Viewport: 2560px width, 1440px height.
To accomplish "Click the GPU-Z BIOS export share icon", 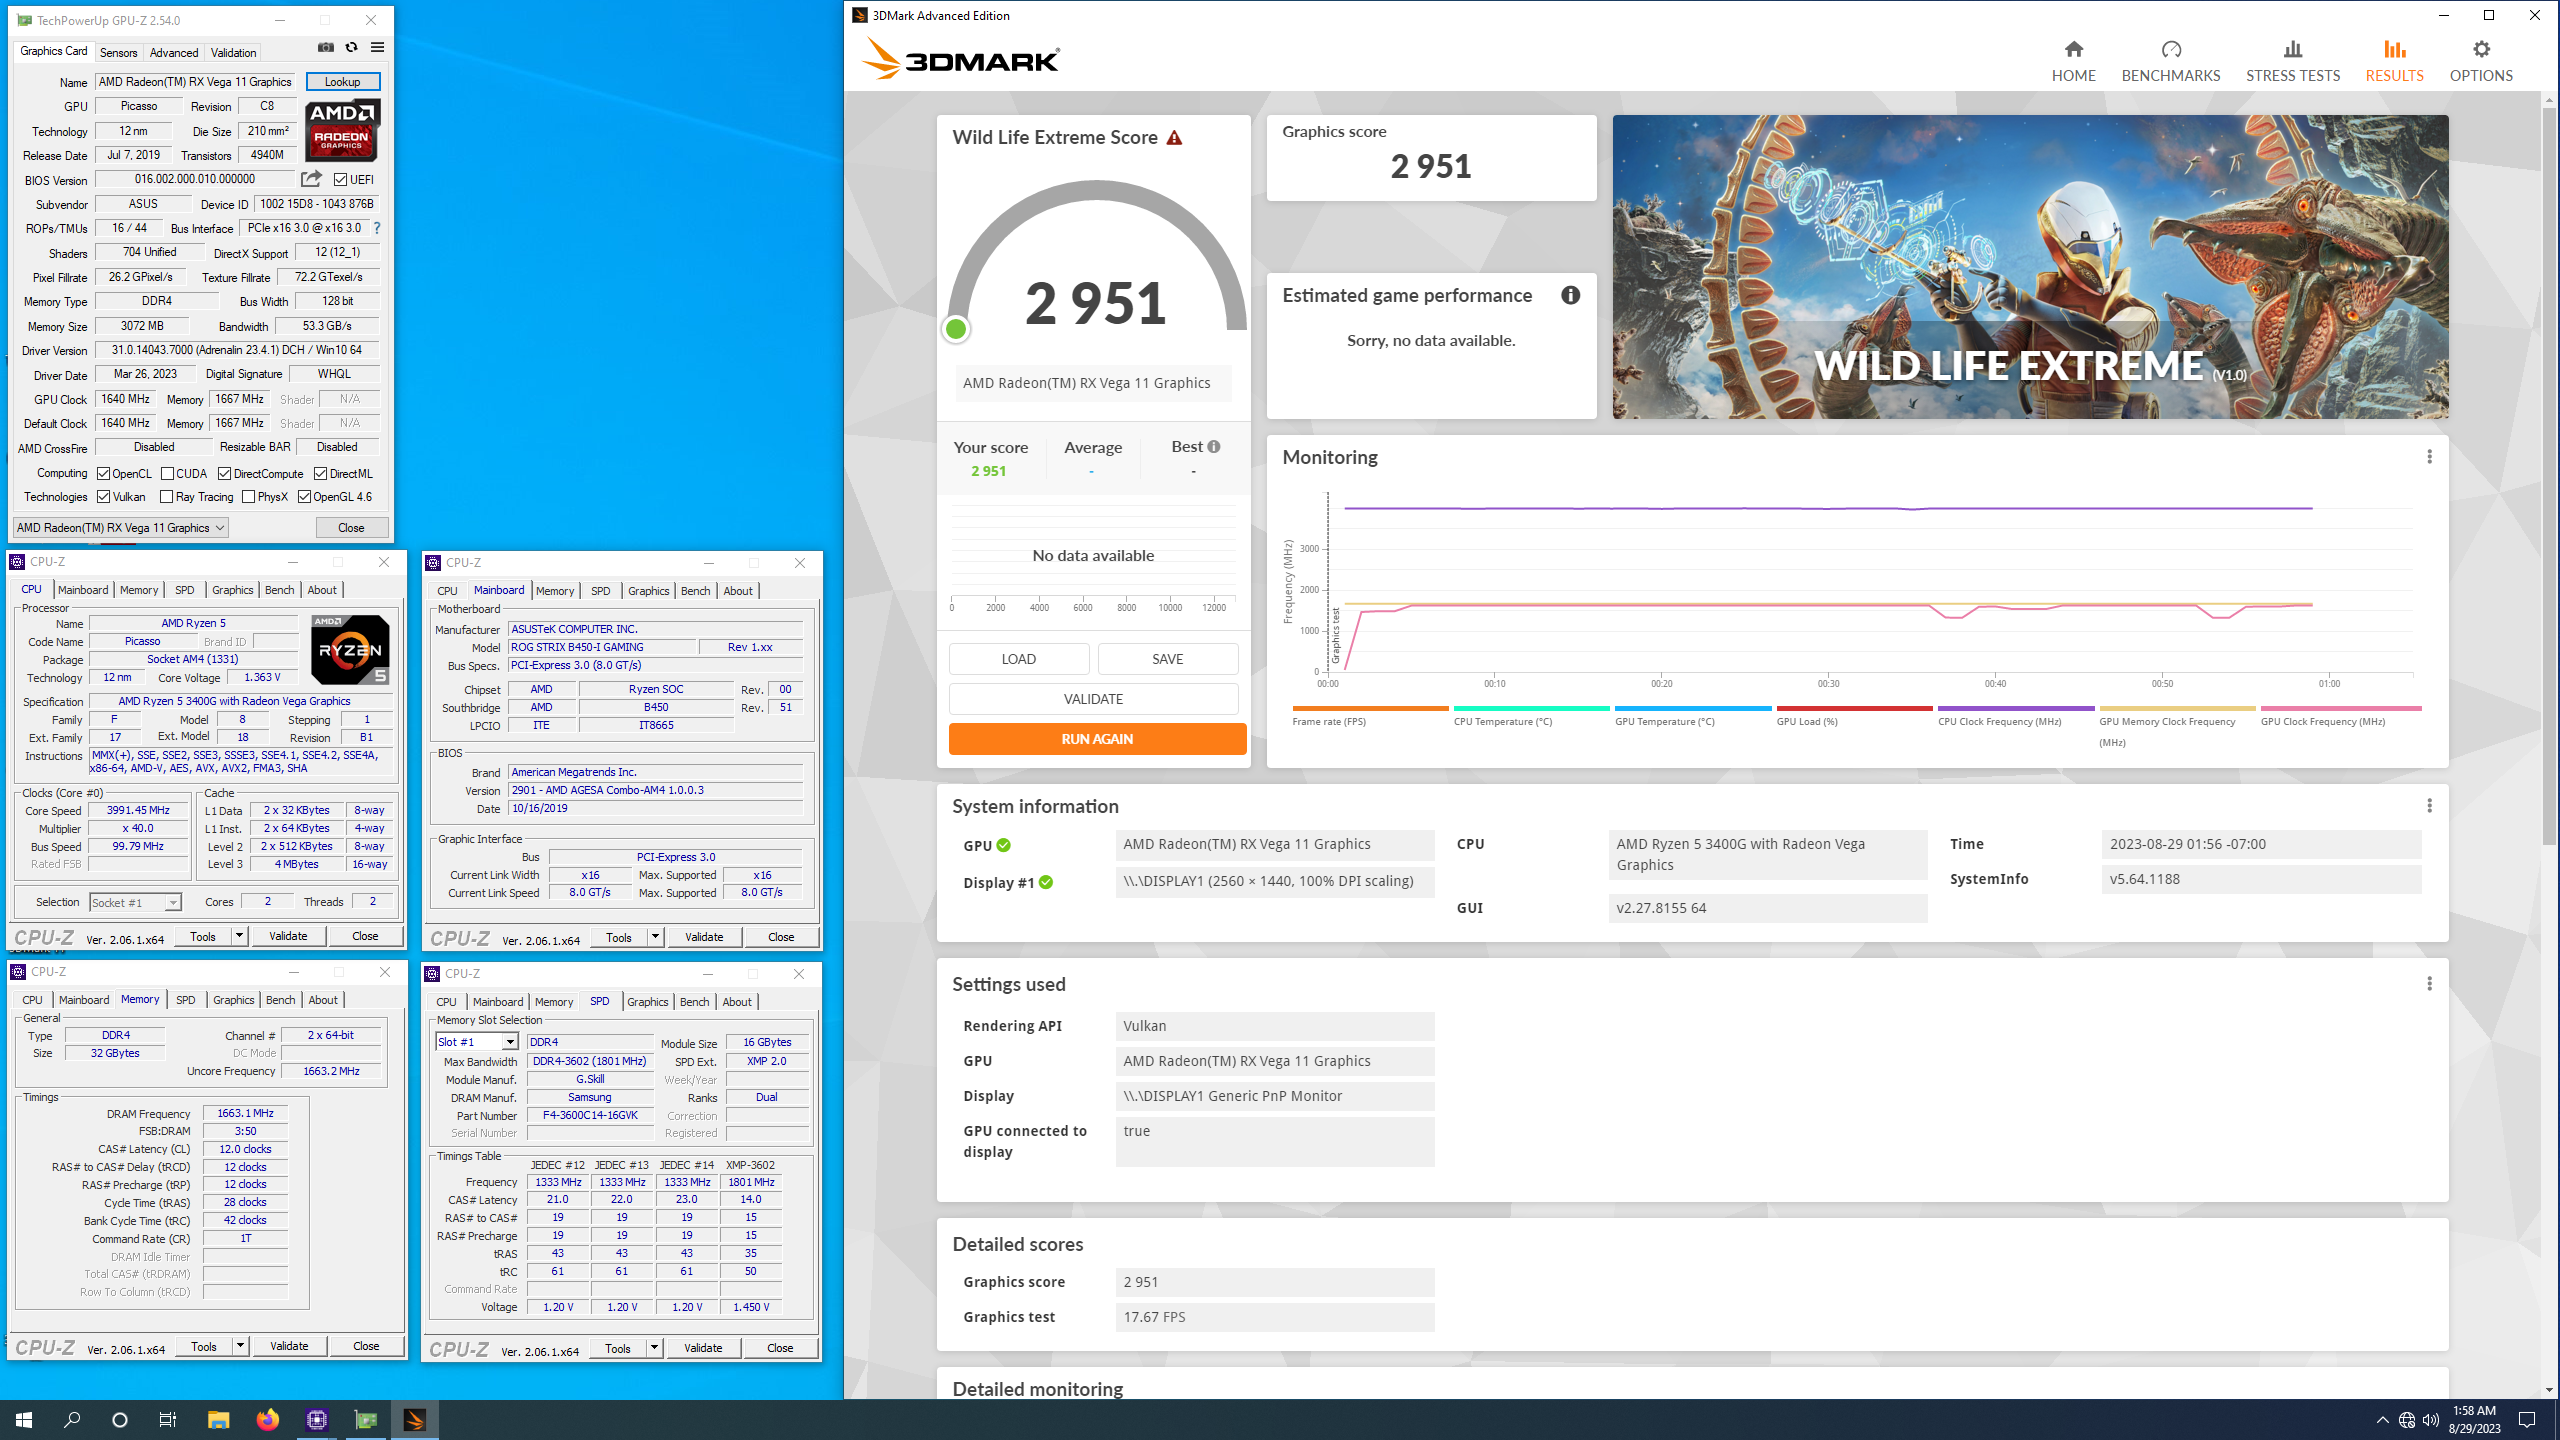I will 311,179.
